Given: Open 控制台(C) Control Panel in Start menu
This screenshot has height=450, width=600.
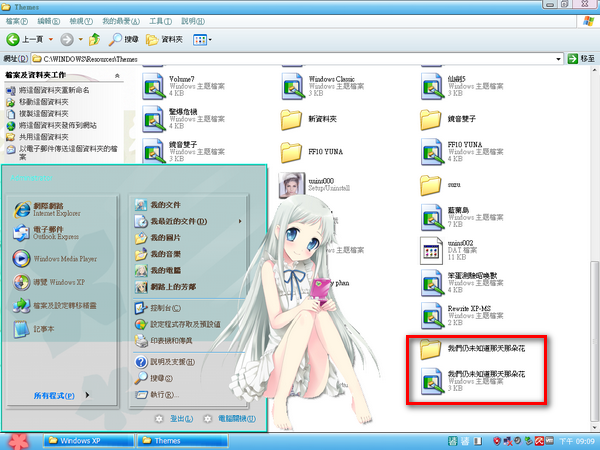Looking at the screenshot, I should point(157,308).
